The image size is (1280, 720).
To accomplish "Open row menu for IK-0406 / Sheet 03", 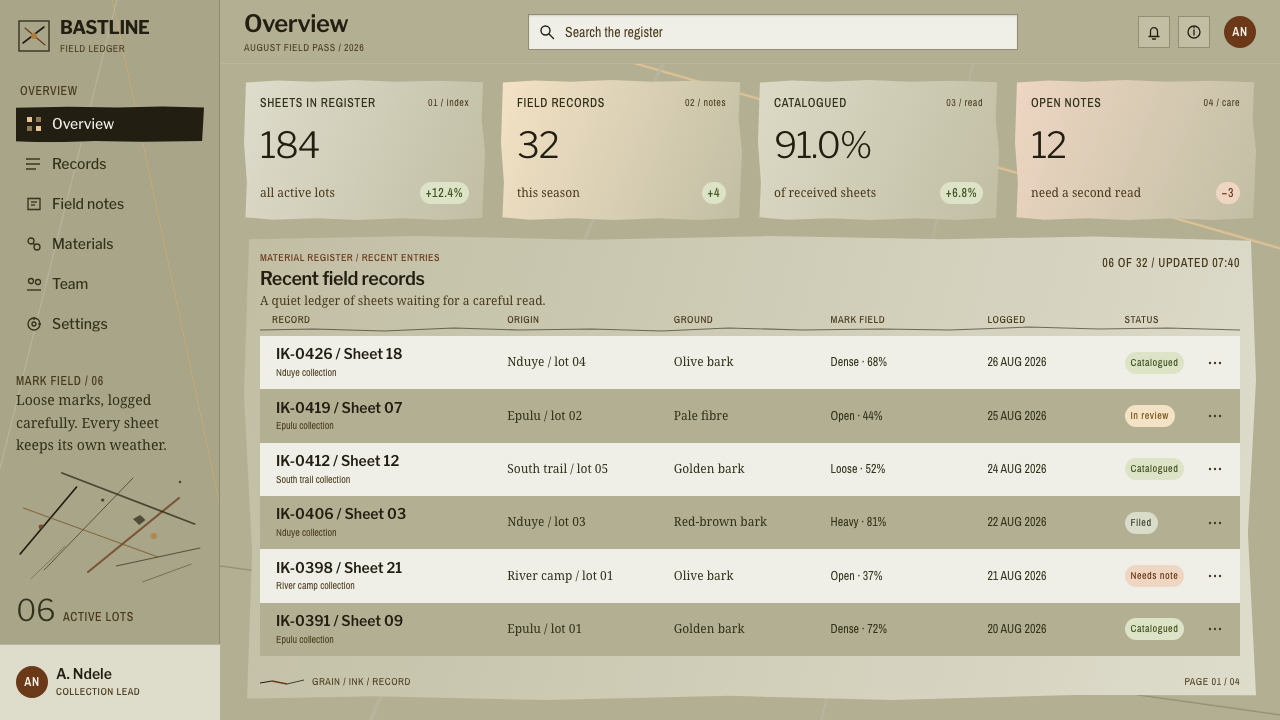I will [1215, 522].
